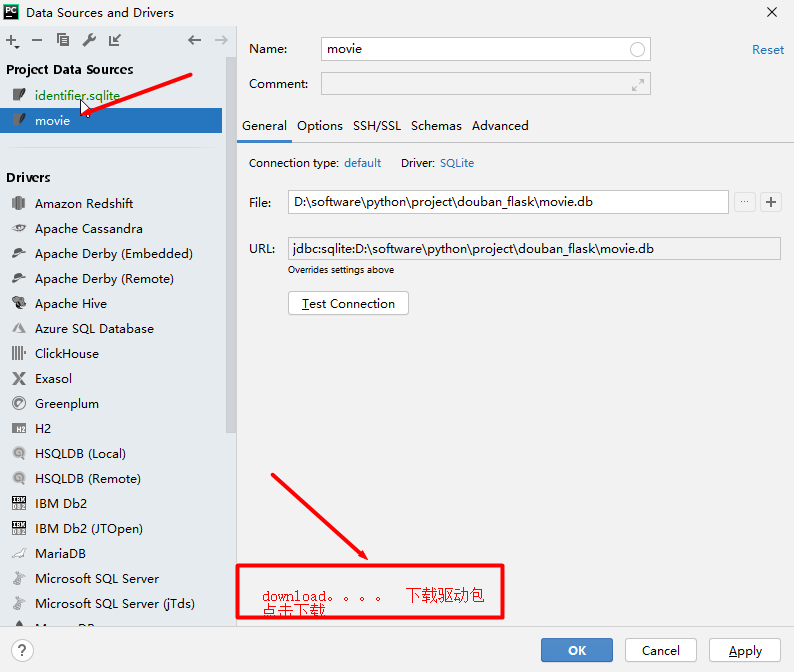This screenshot has height=672, width=794.
Task: Click the Apache Cassandra driver icon
Action: pyautogui.click(x=19, y=228)
